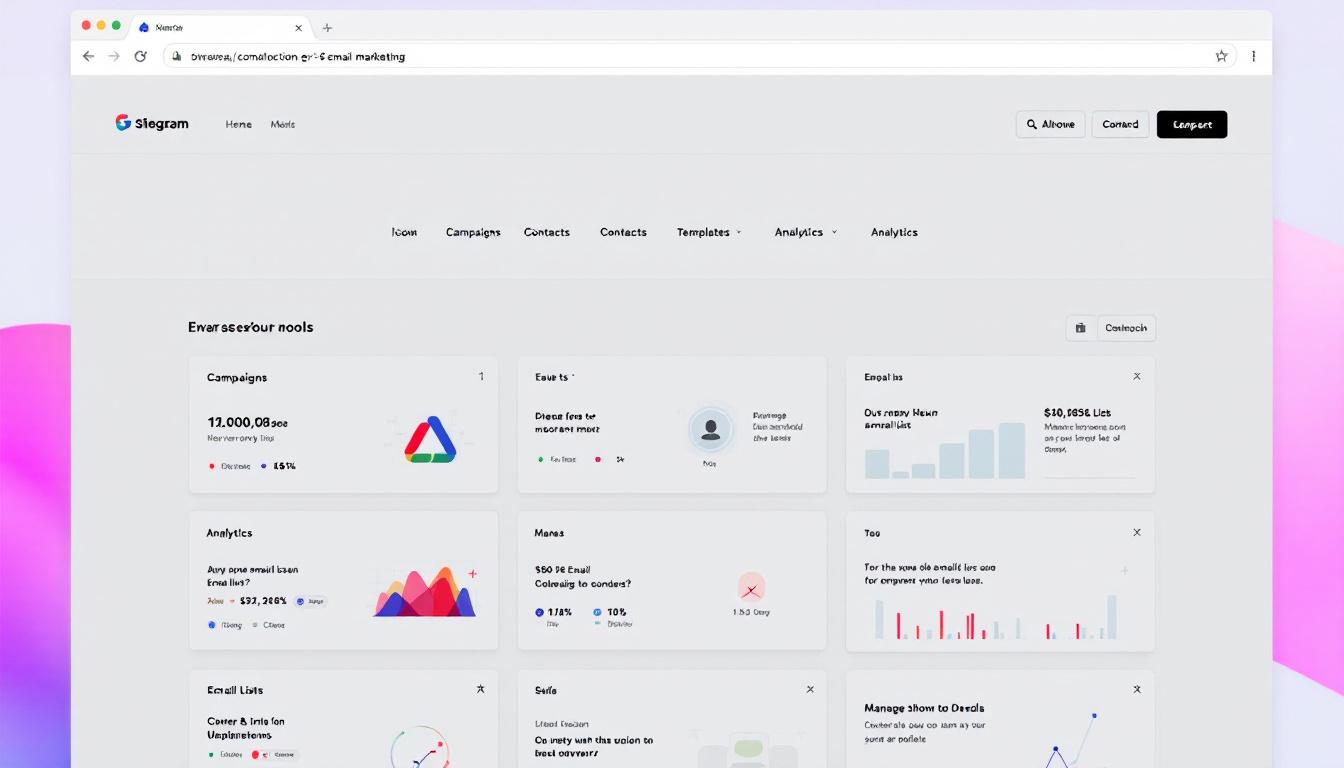This screenshot has height=768, width=1344.
Task: Select Home in the top navigation
Action: [238, 123]
